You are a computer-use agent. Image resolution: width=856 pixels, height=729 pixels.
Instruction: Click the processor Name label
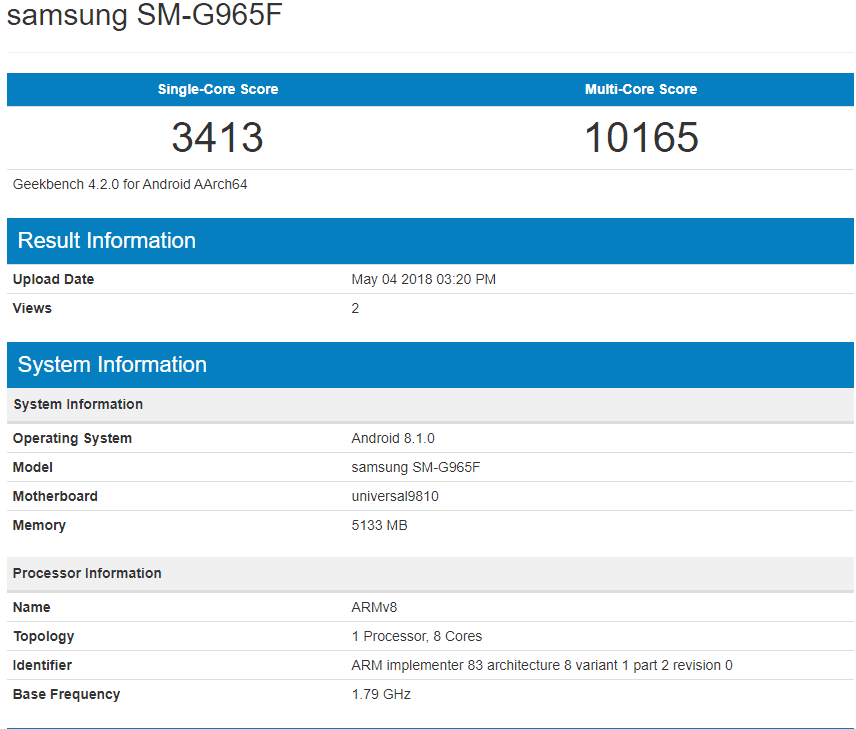point(32,607)
